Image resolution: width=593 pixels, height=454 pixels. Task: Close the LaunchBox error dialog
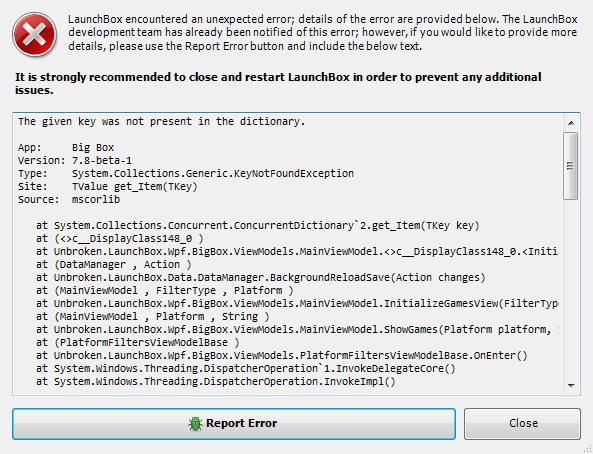[x=522, y=424]
